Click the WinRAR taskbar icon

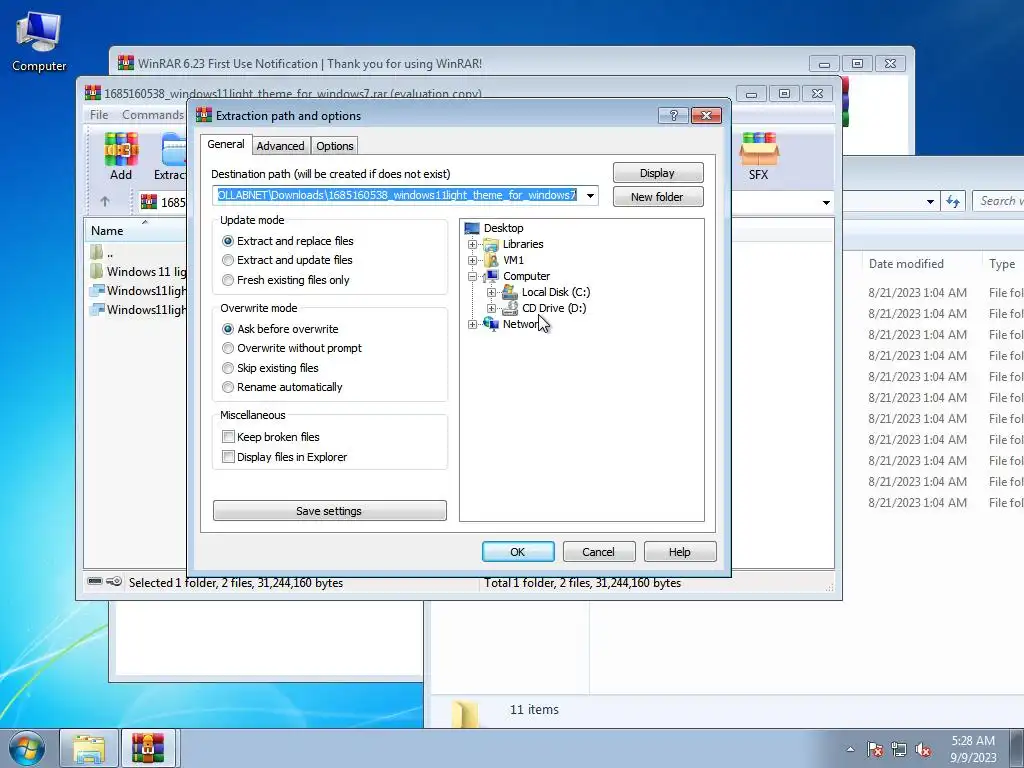149,748
